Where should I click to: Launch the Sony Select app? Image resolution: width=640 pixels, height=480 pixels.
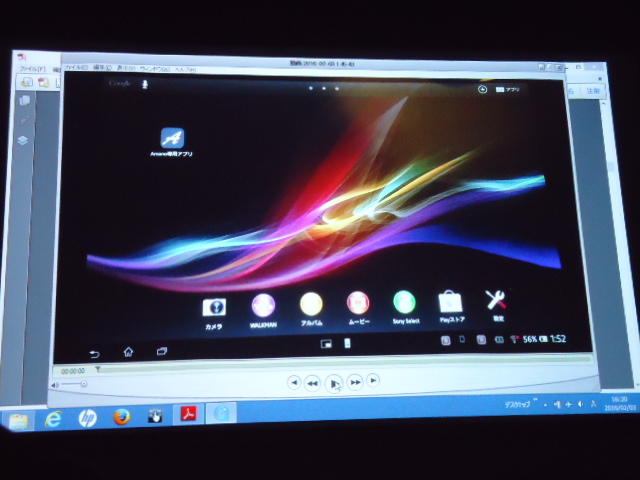(x=404, y=302)
